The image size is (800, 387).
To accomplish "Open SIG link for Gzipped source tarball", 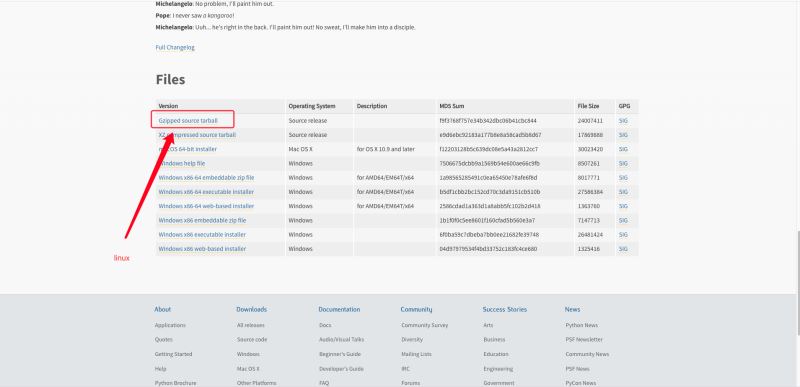I will [623, 121].
